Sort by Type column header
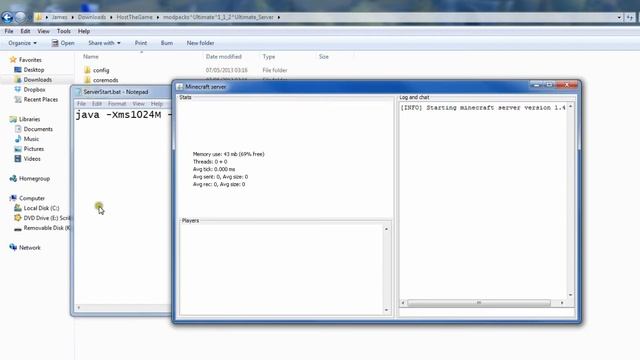This screenshot has width=640, height=360. (269, 57)
